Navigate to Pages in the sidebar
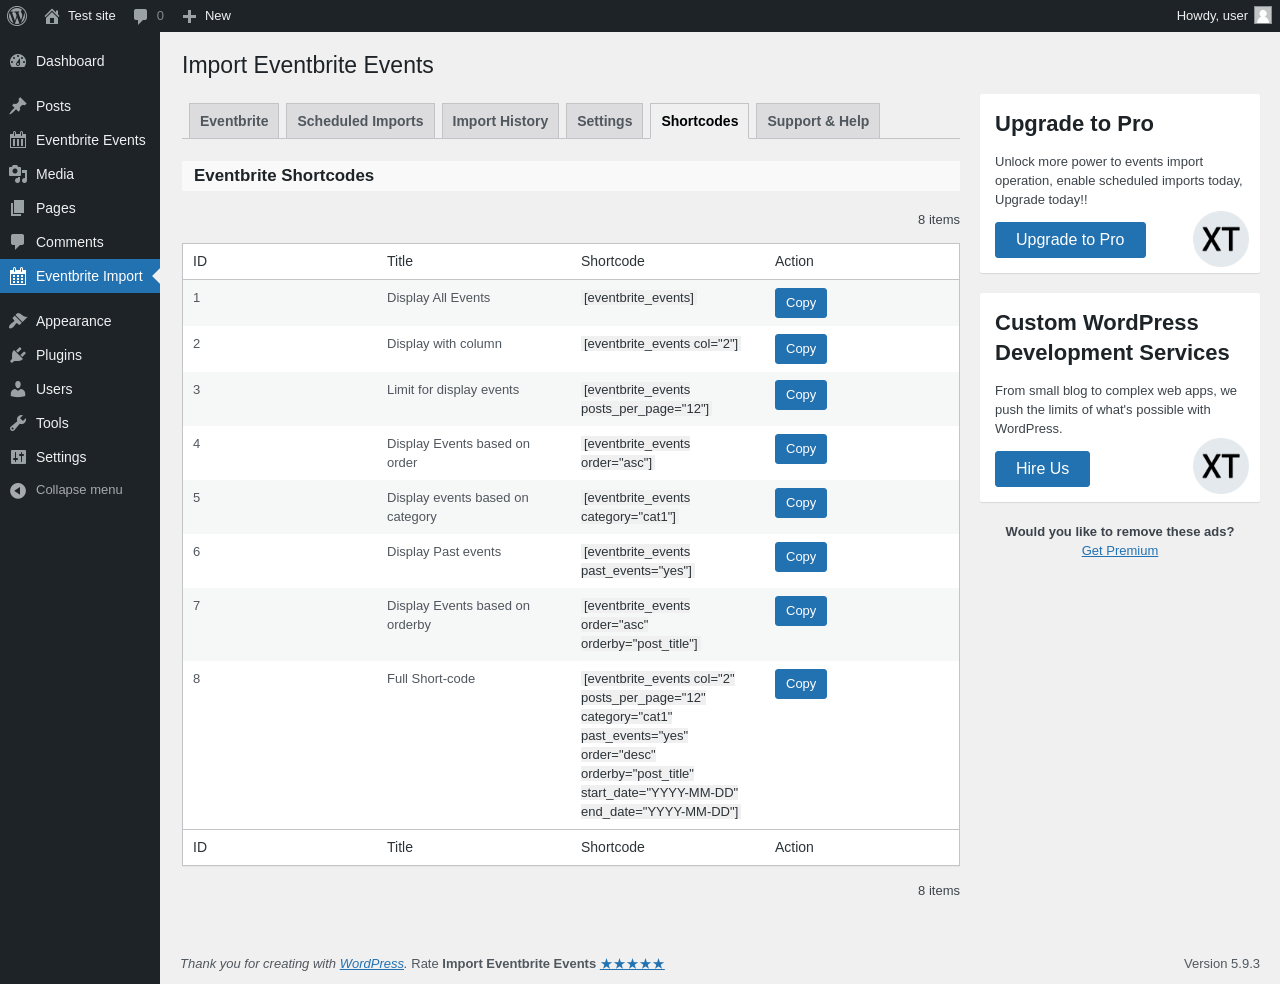Image resolution: width=1280 pixels, height=984 pixels. point(80,208)
